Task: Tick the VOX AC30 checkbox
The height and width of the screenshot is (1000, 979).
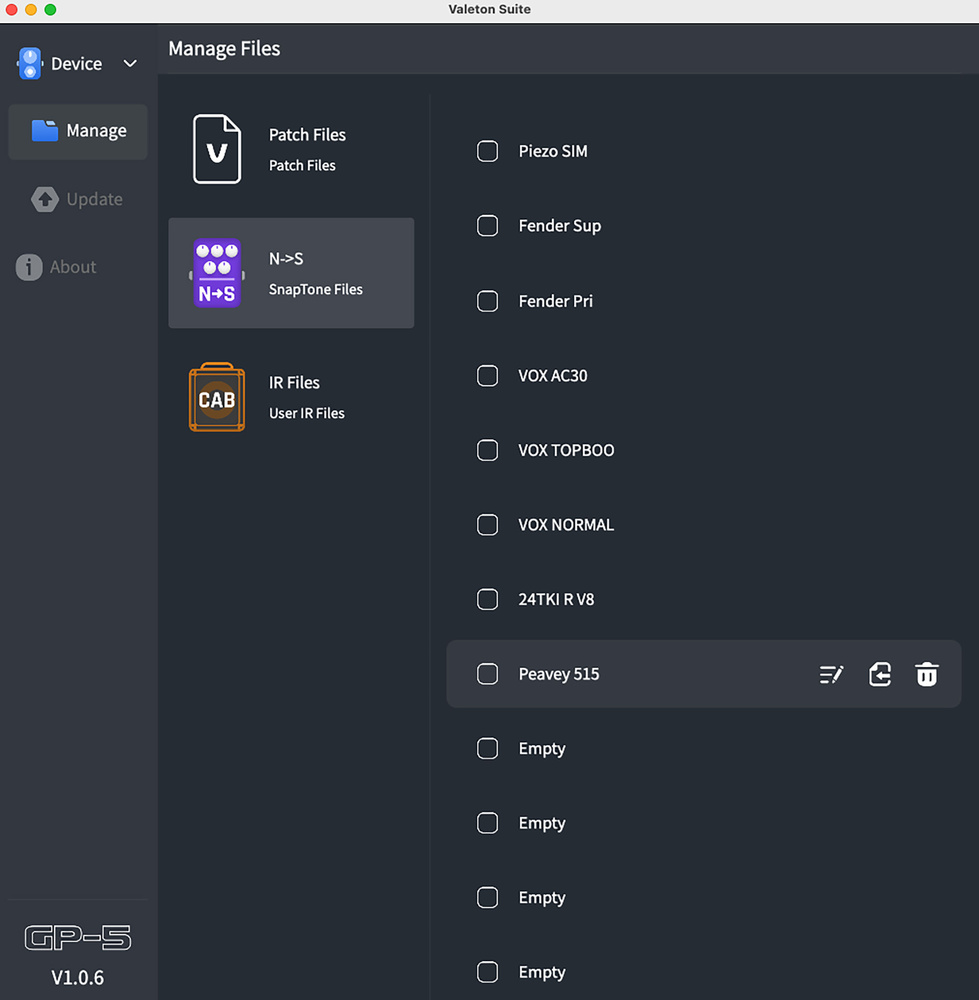Action: (488, 376)
